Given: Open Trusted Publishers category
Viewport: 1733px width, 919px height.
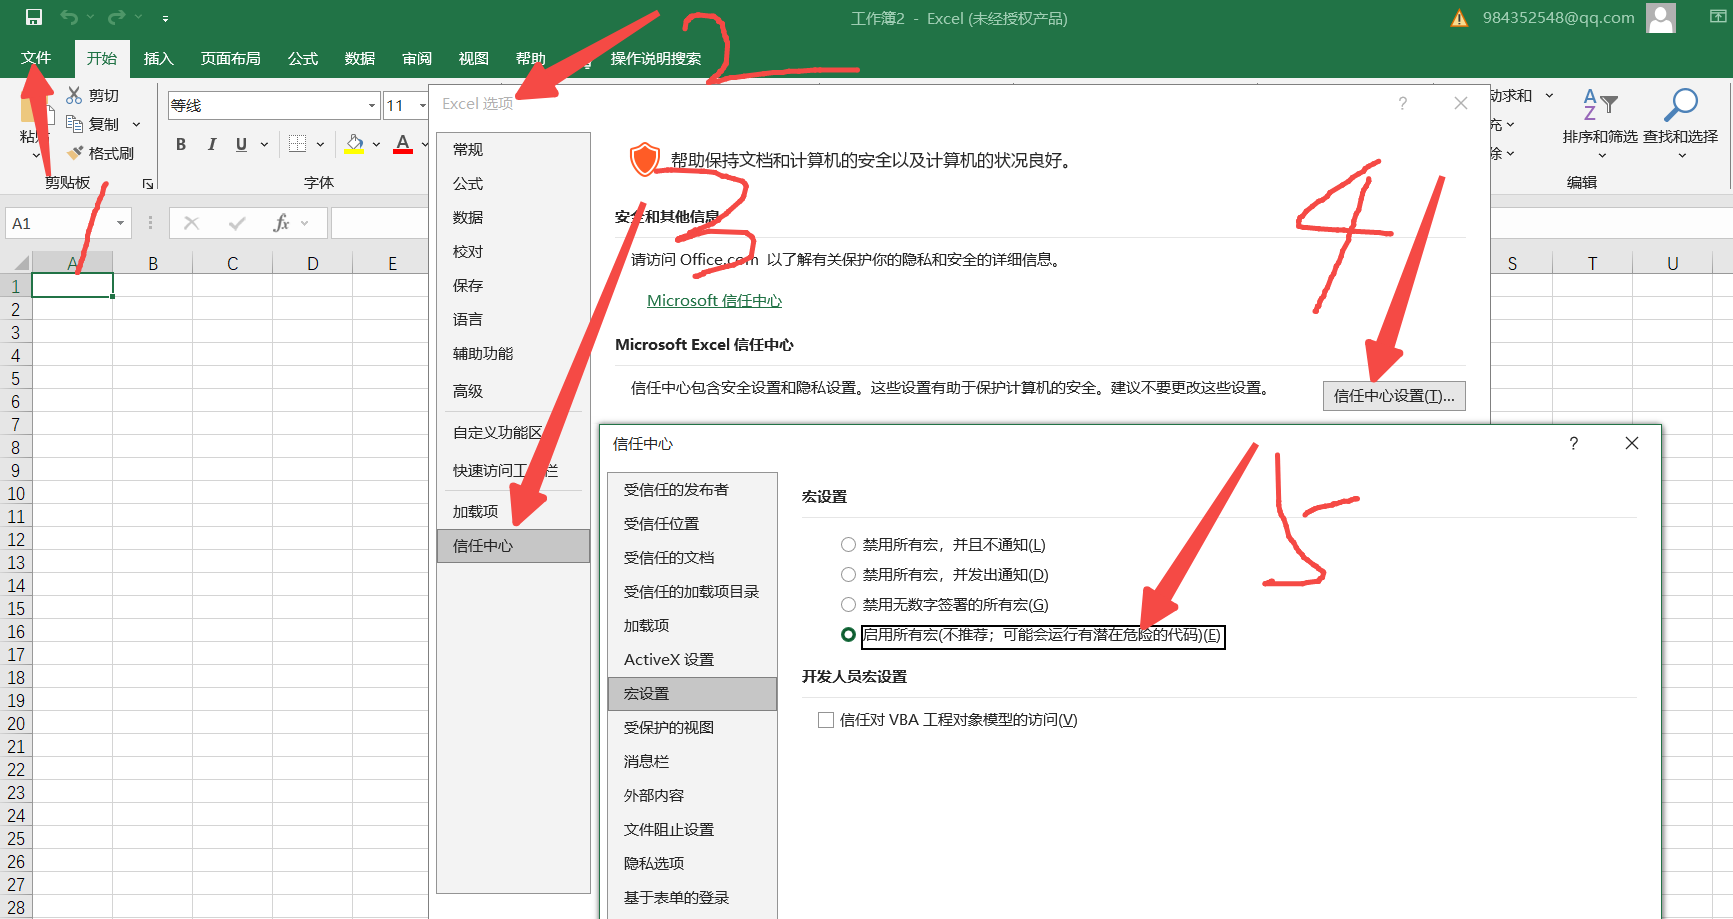Looking at the screenshot, I should tap(692, 490).
